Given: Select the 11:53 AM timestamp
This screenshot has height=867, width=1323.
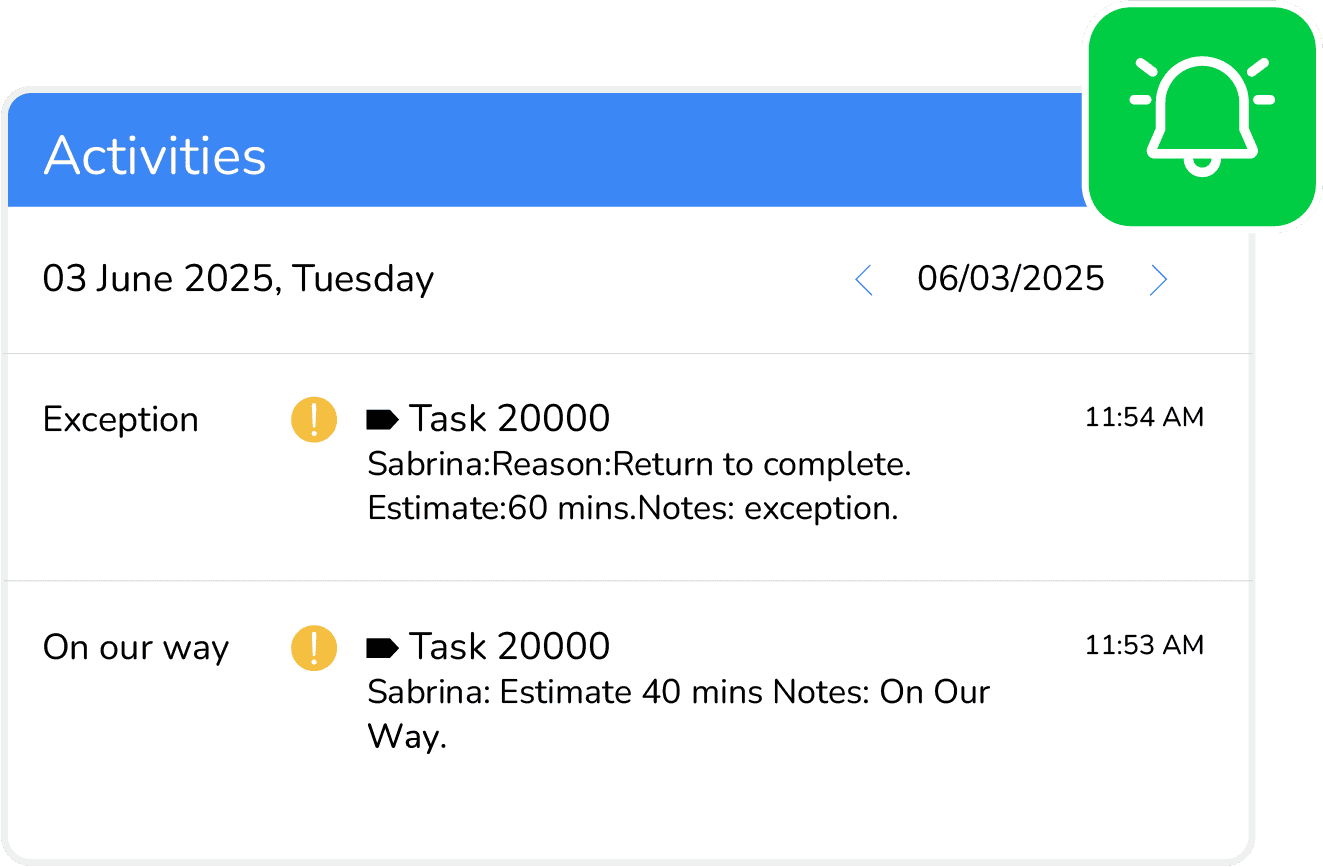Looking at the screenshot, I should tap(1144, 645).
